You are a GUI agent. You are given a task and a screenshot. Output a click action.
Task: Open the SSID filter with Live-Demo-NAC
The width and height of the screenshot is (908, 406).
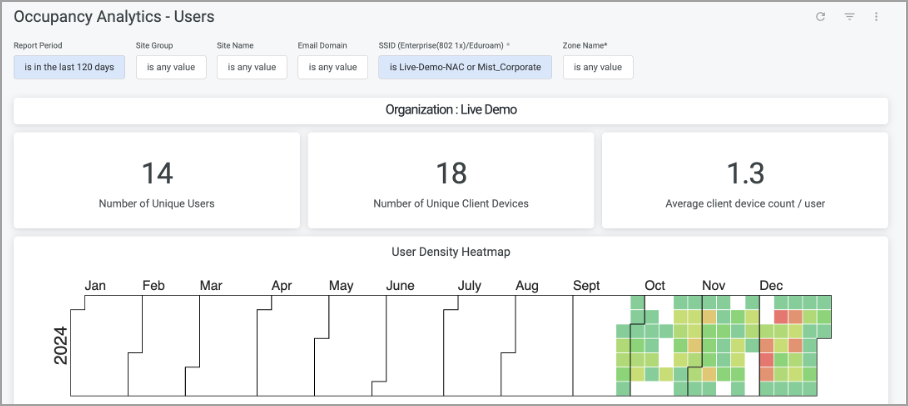coord(465,67)
